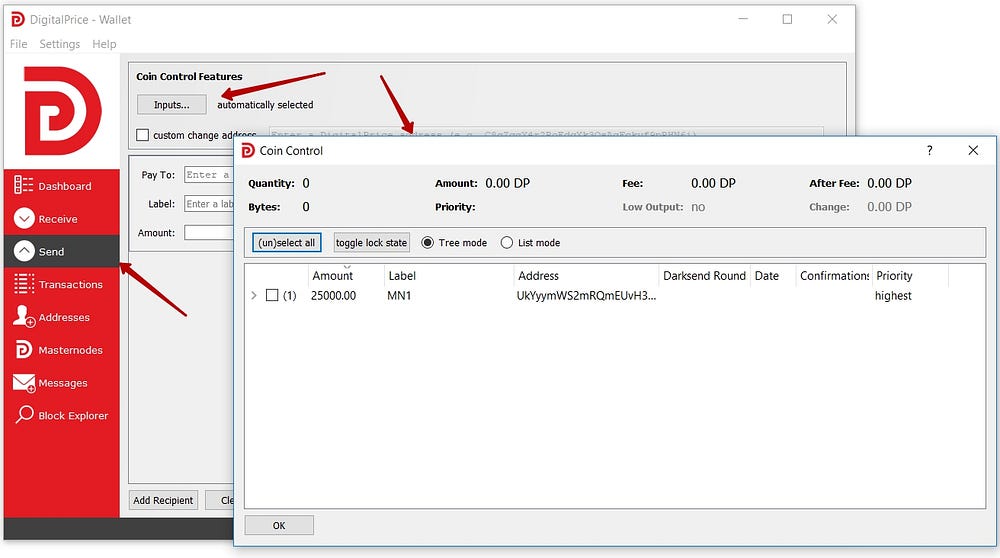
Task: Click 'automatically selected' text
Action: tap(265, 105)
